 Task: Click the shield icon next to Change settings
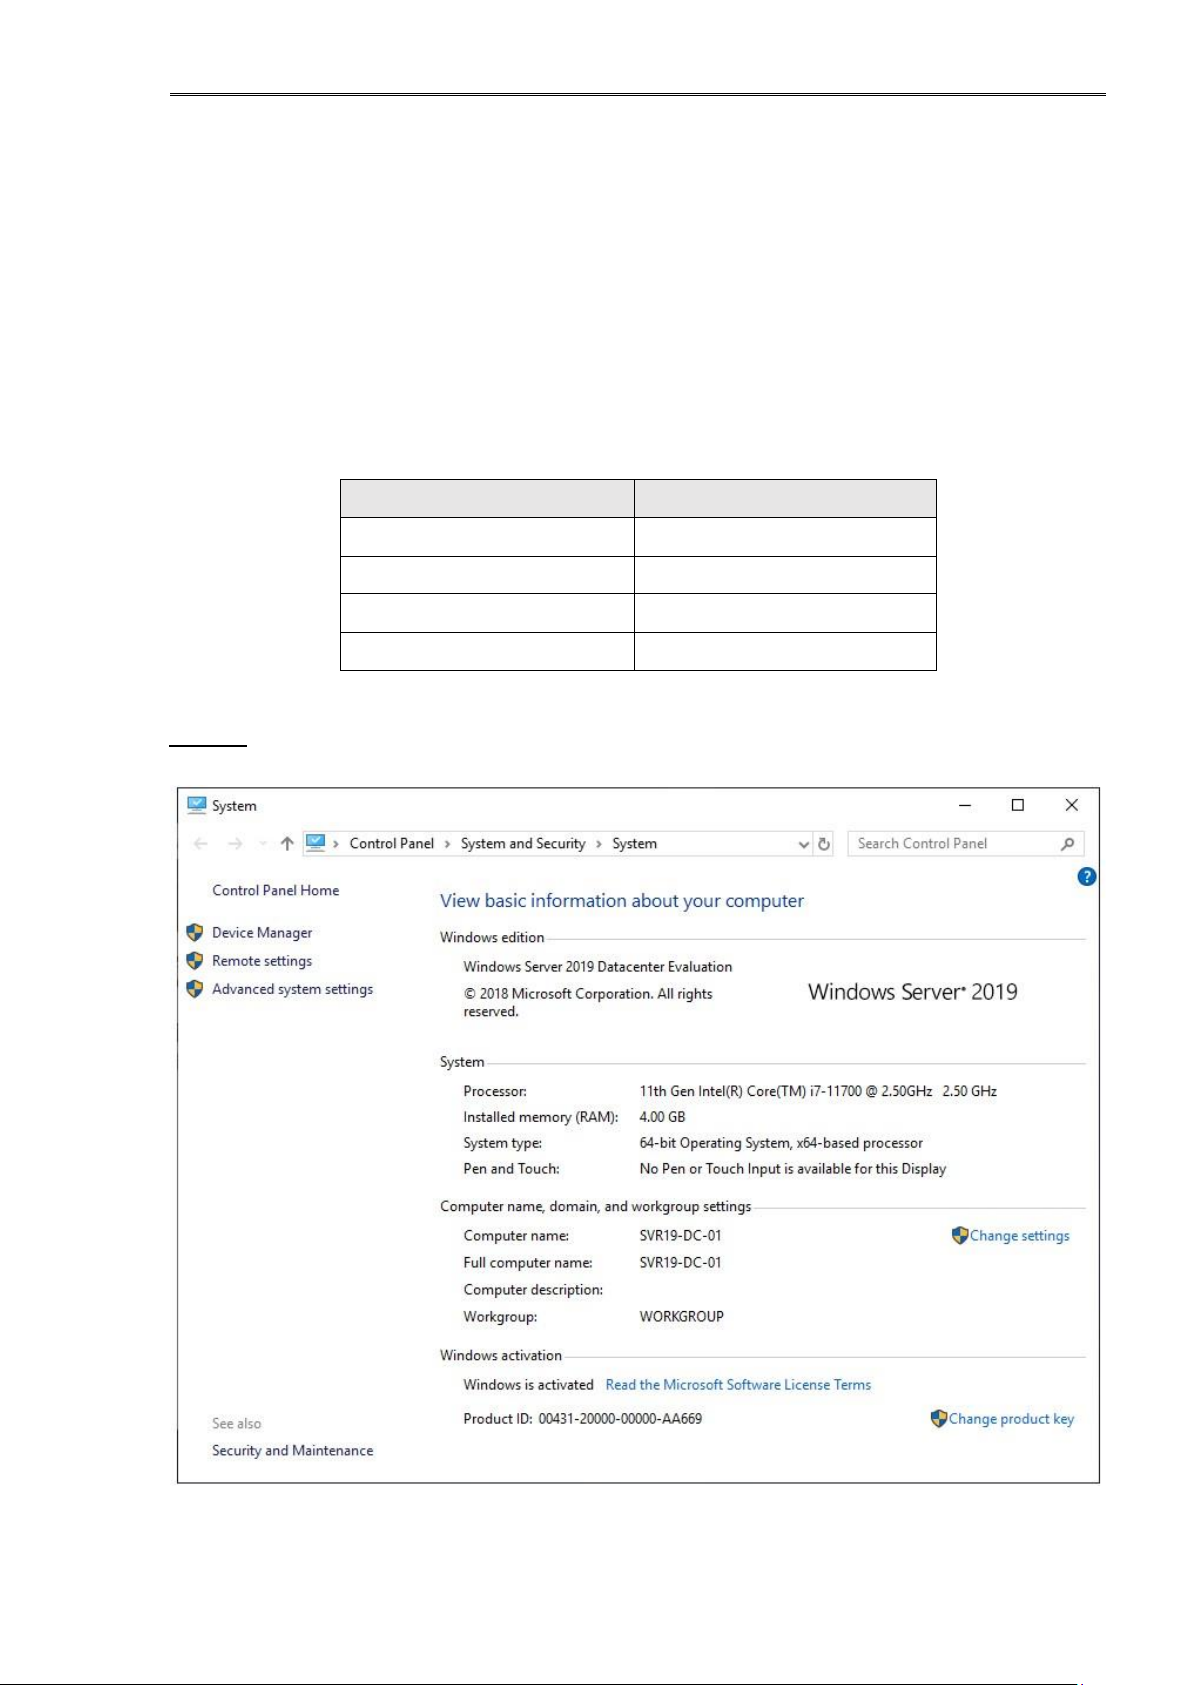coord(960,1235)
